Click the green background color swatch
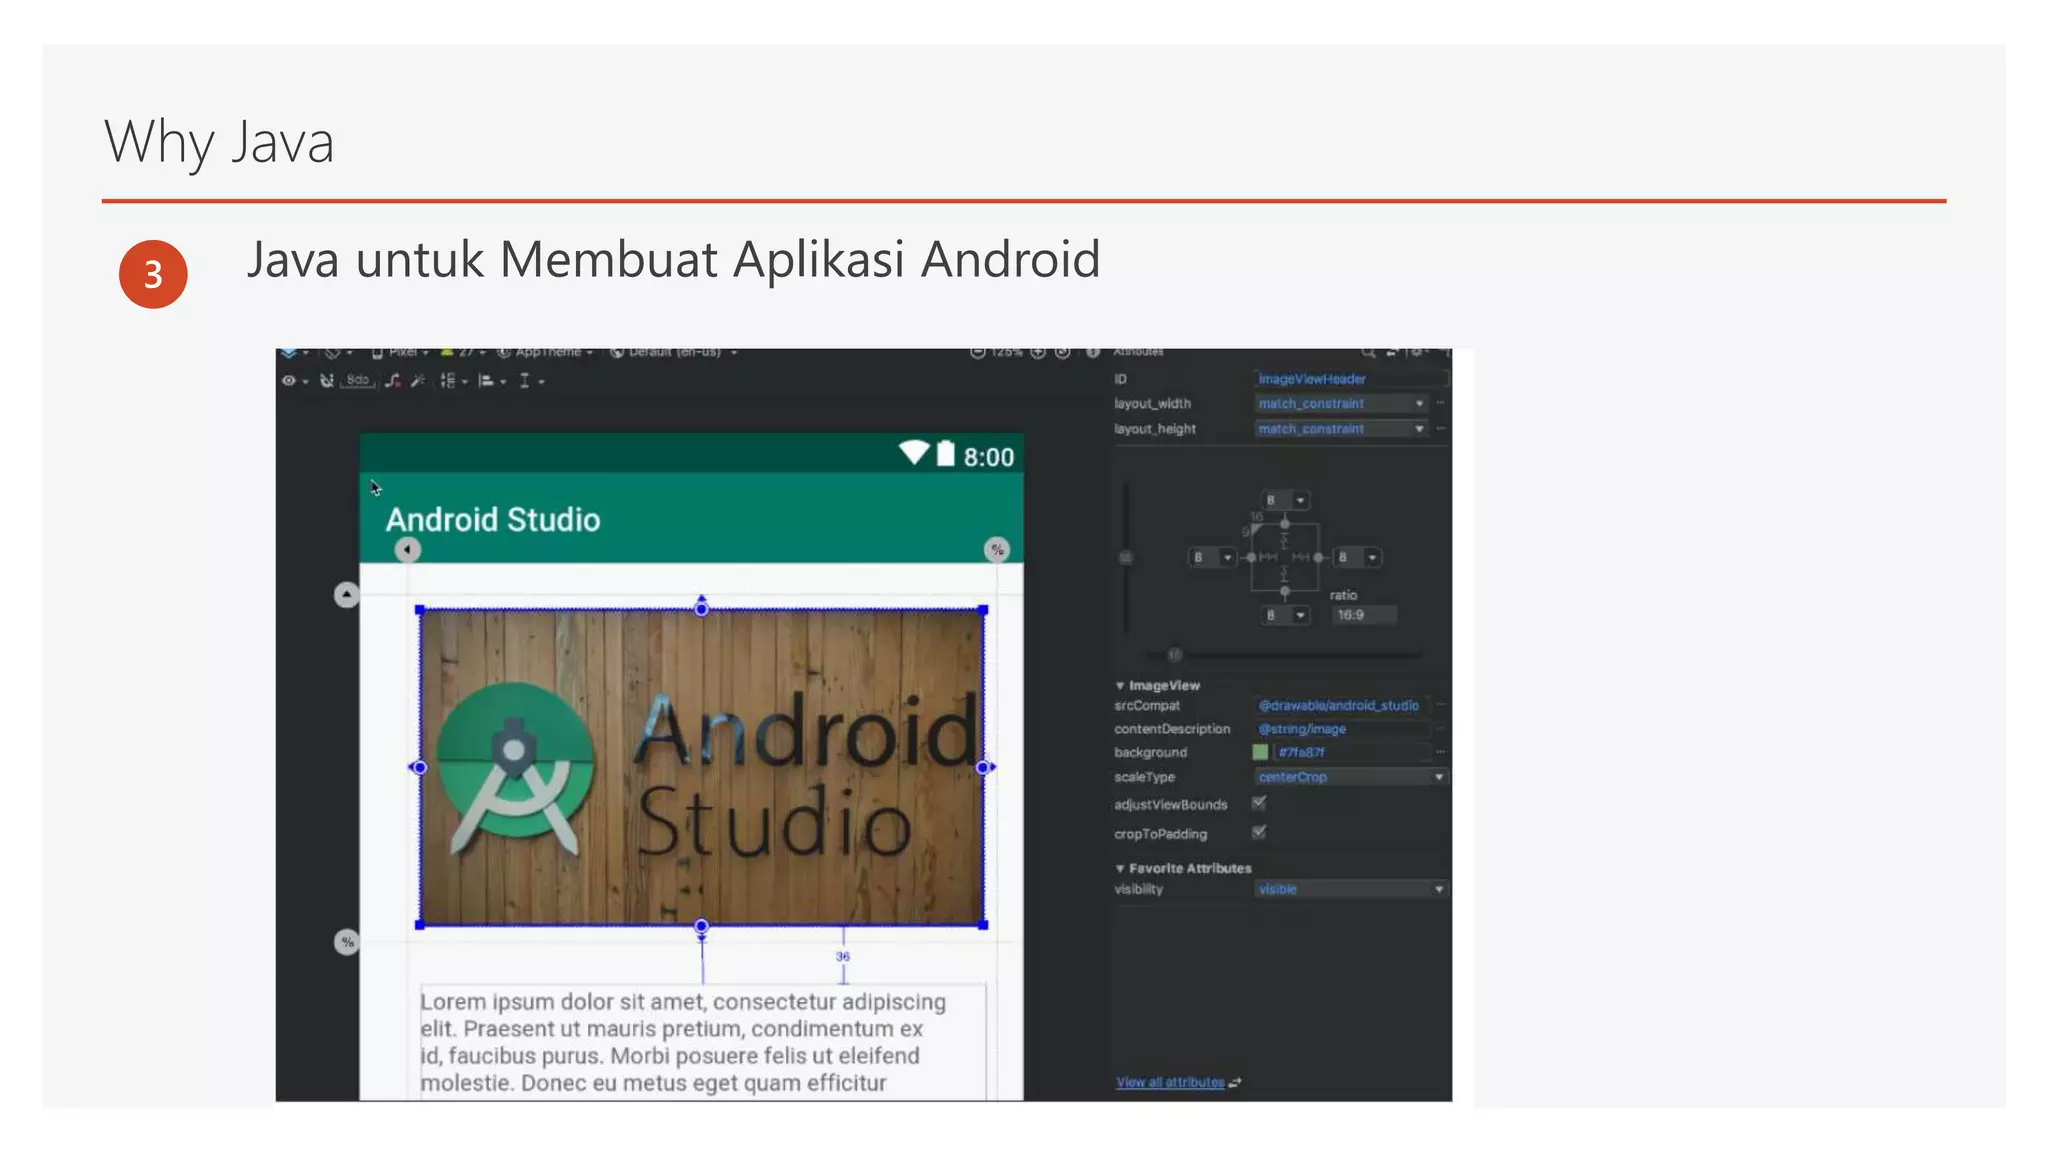 pyautogui.click(x=1260, y=752)
